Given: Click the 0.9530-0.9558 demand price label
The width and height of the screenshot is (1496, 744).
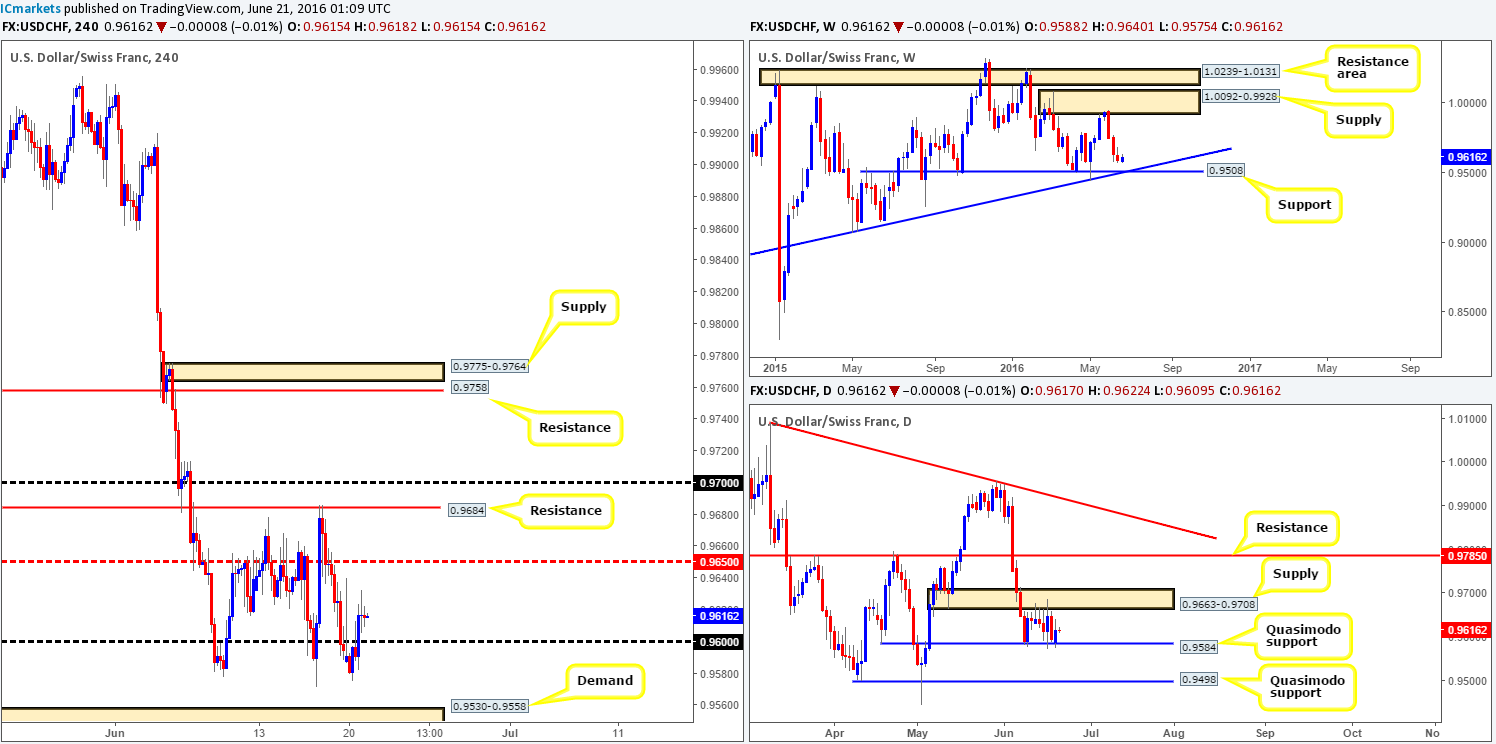Looking at the screenshot, I should (x=489, y=706).
